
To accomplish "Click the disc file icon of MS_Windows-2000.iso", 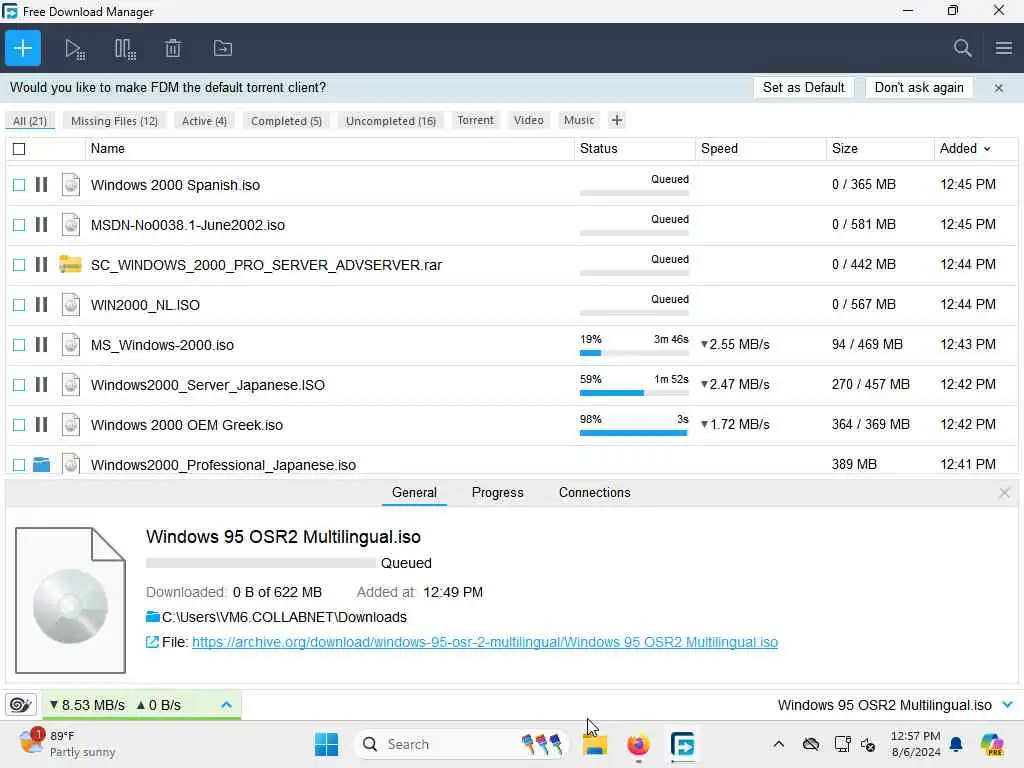I will 71,345.
